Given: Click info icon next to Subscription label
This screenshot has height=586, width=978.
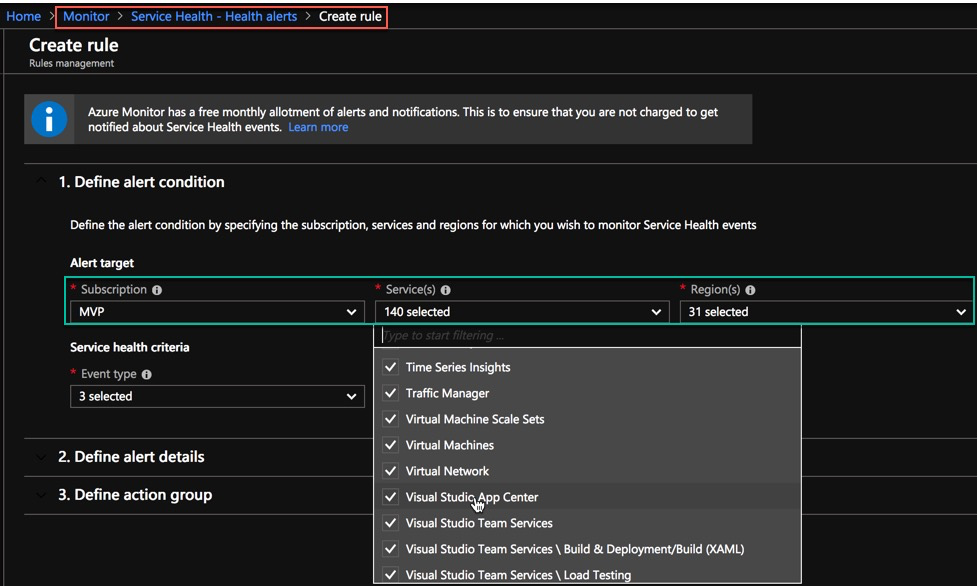Looking at the screenshot, I should click(157, 290).
